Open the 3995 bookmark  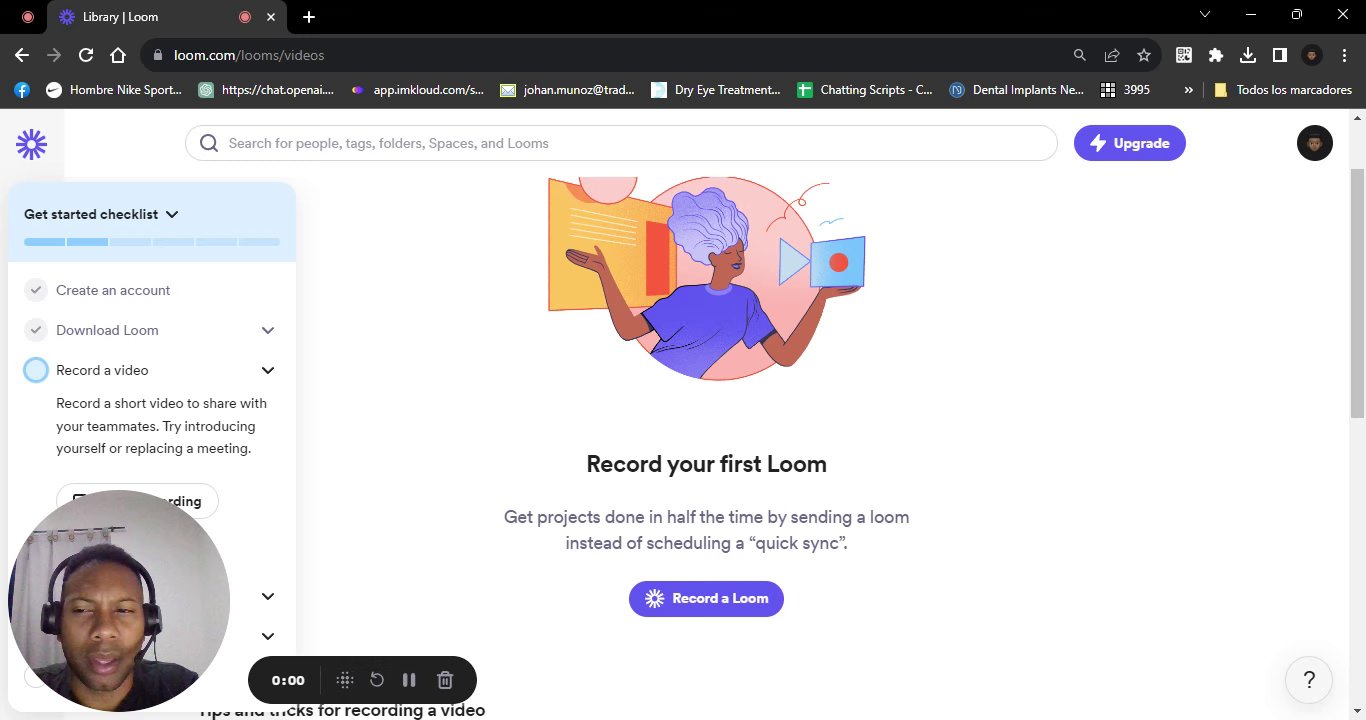tap(1125, 90)
